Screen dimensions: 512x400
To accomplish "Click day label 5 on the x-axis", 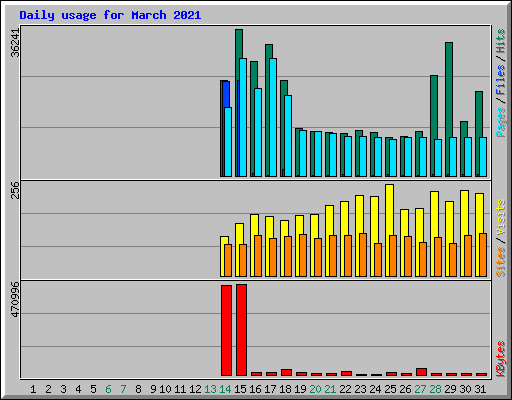I will pos(93,389).
